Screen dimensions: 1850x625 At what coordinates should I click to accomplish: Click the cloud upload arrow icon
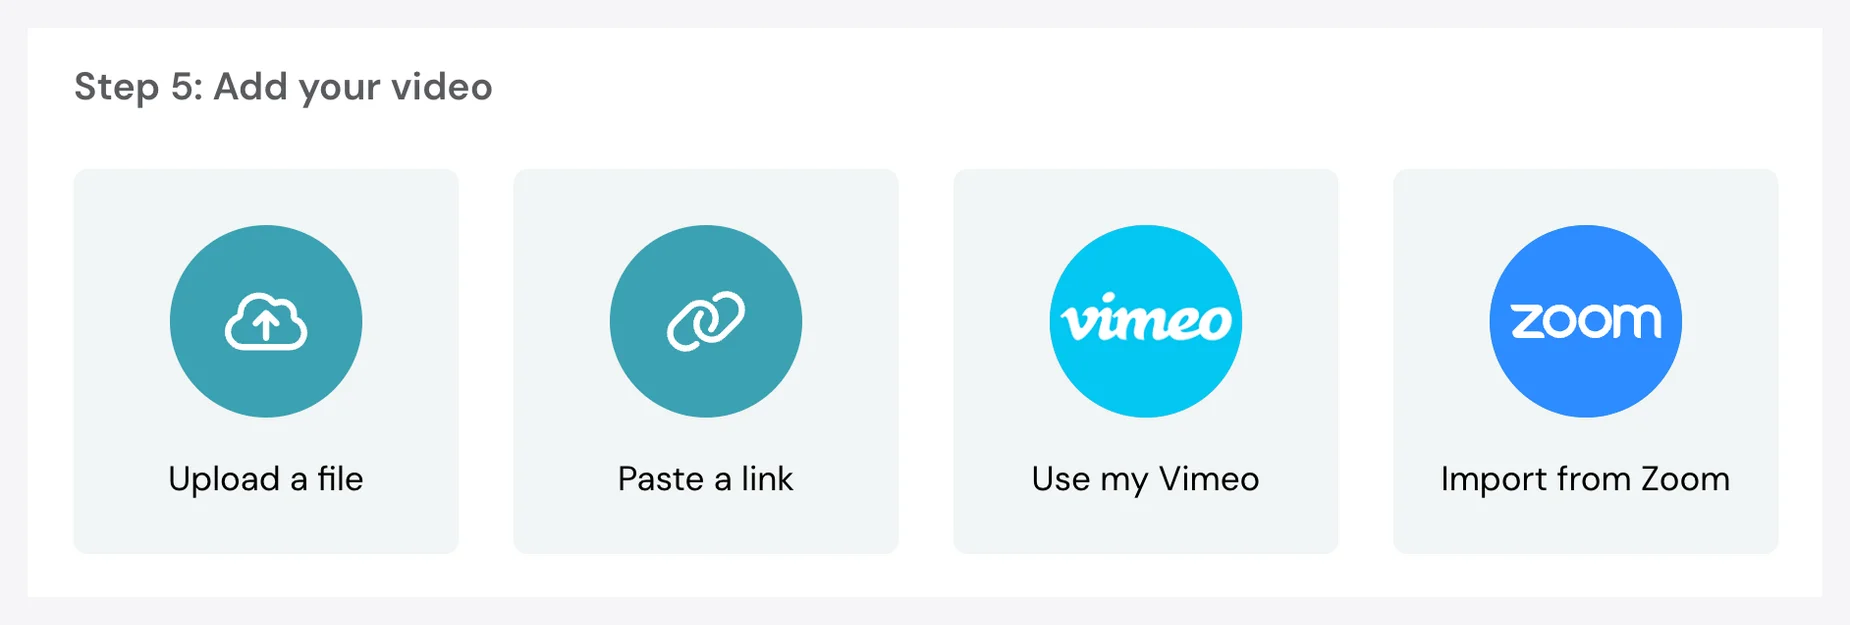click(266, 322)
